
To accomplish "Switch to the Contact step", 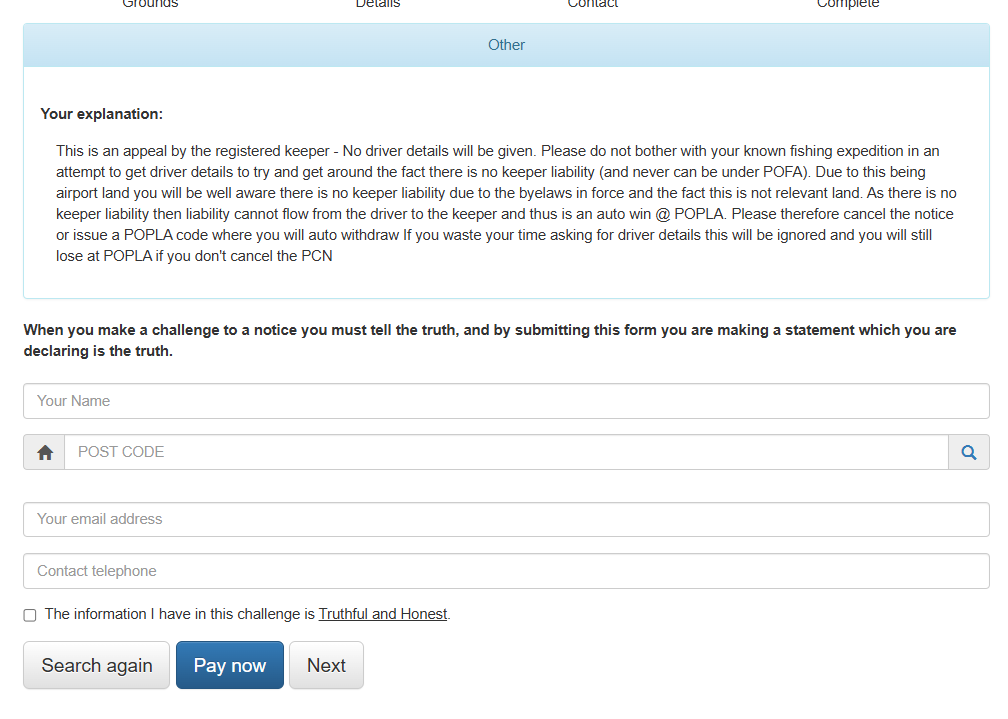I will coord(593,4).
